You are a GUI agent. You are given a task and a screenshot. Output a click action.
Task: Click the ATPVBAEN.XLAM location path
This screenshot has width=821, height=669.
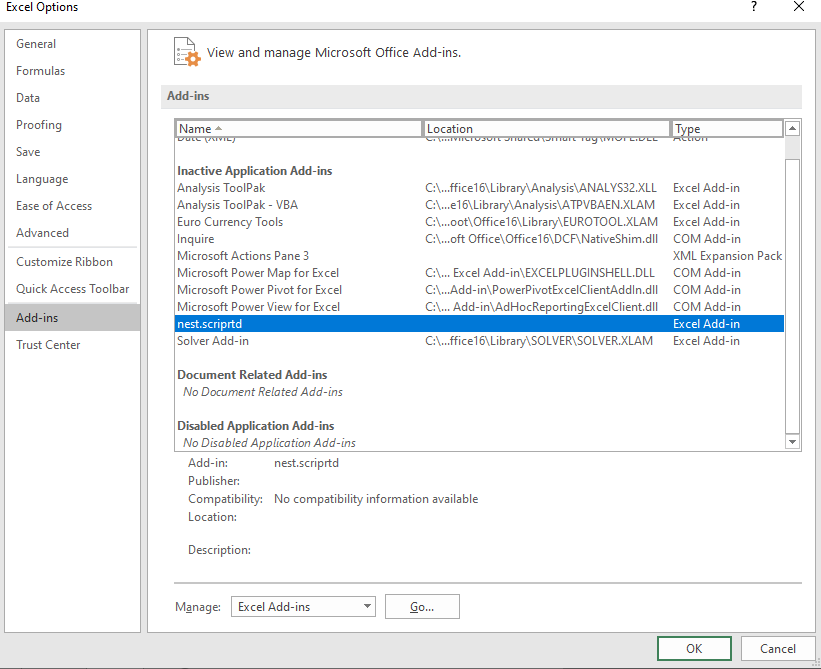[540, 205]
